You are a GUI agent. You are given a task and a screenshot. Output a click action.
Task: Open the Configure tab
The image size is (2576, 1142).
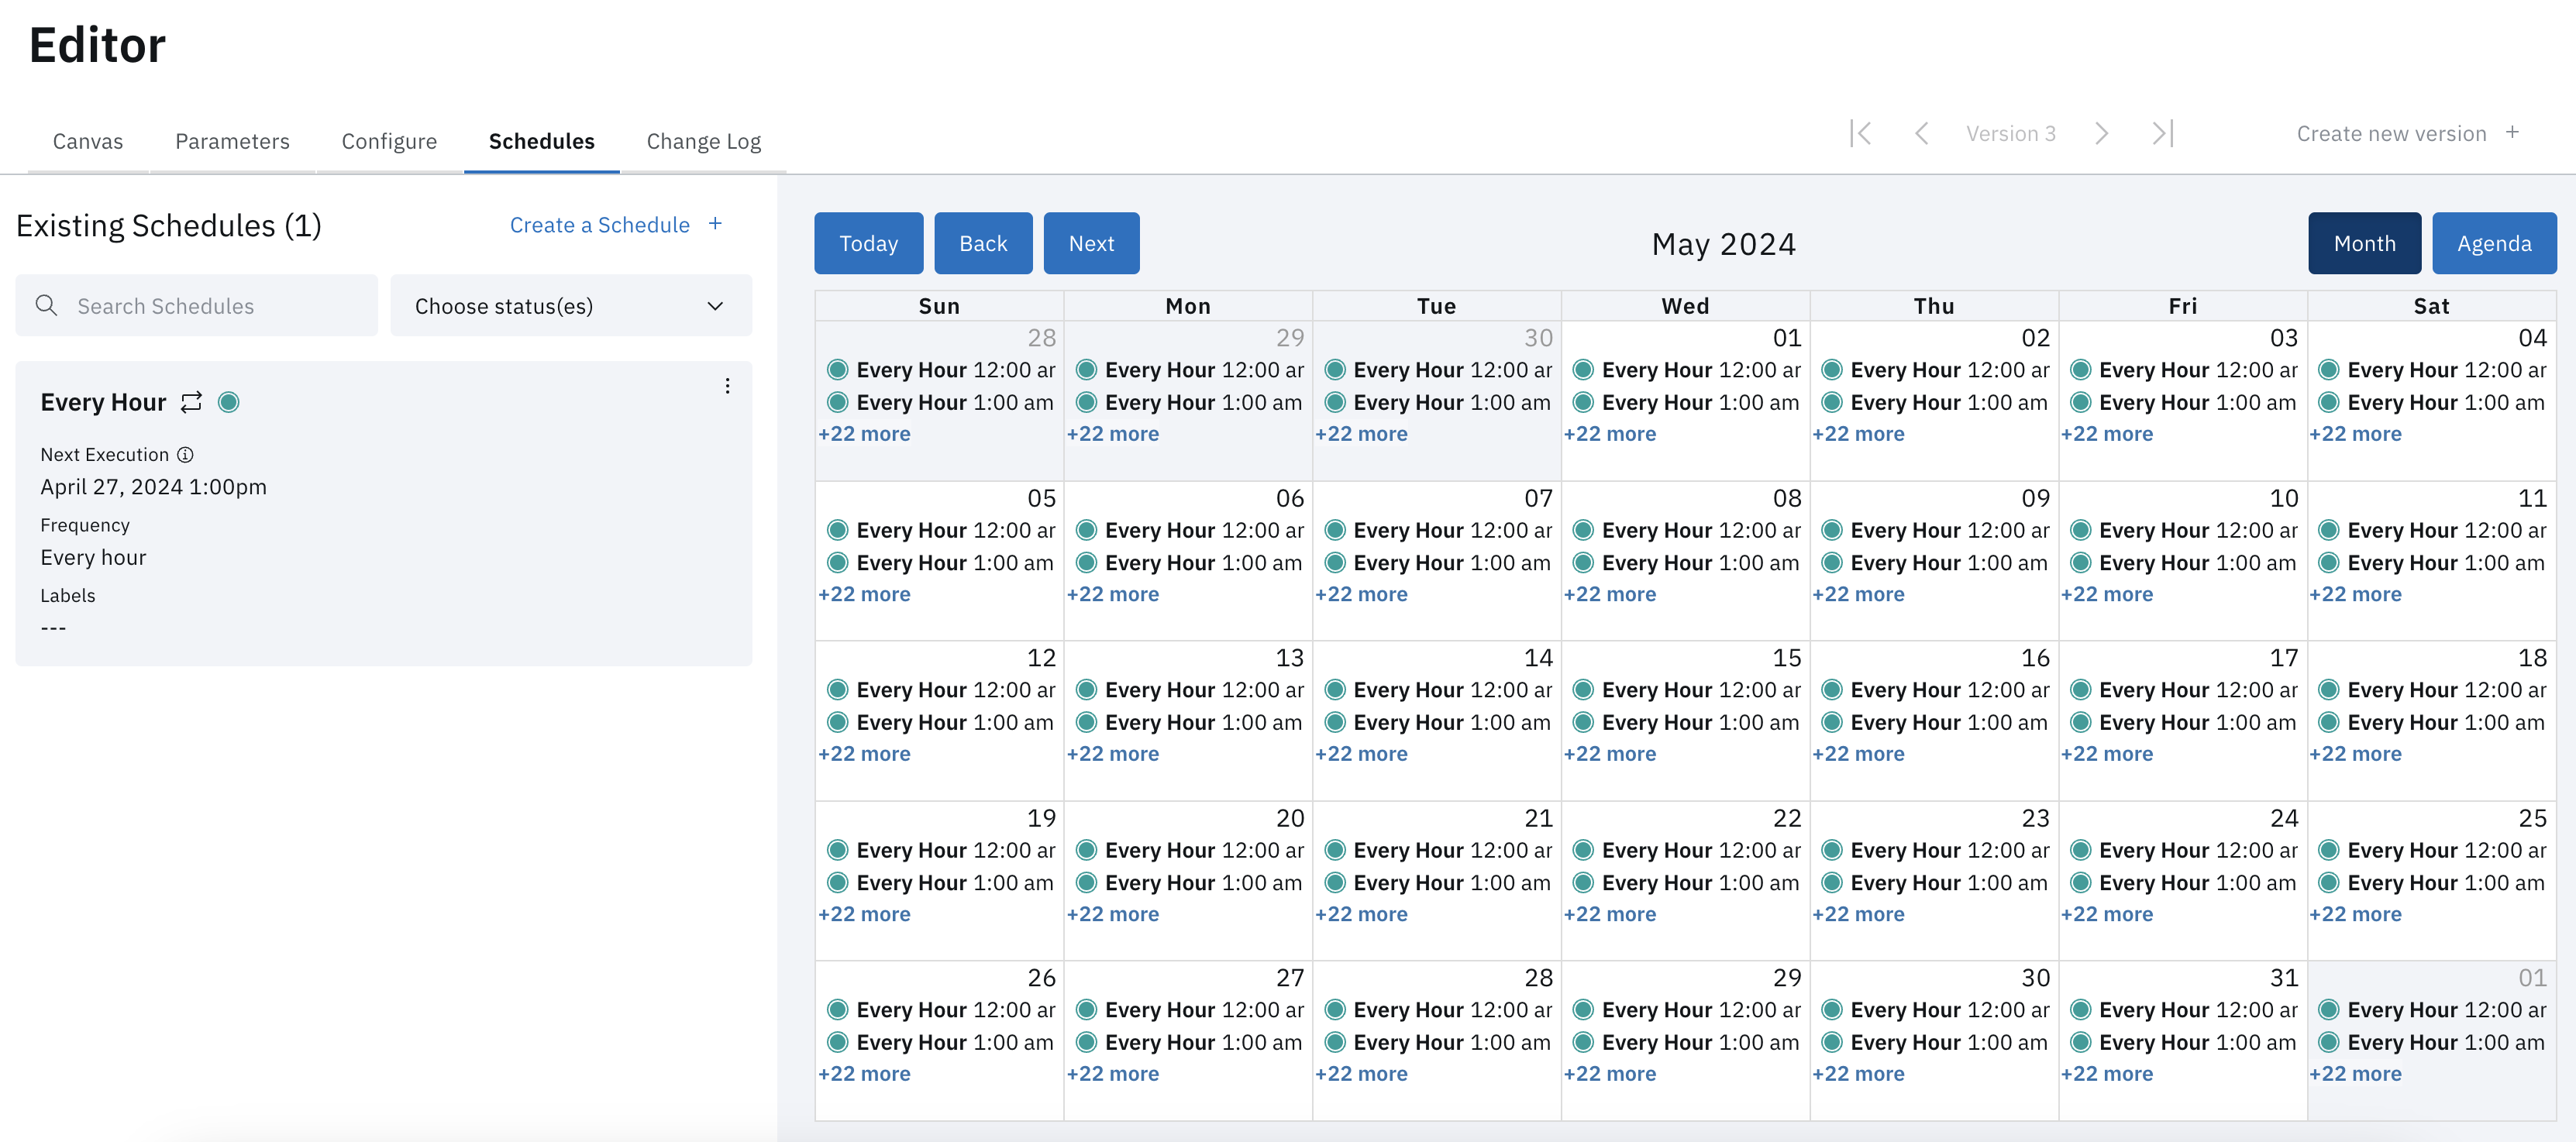click(389, 141)
